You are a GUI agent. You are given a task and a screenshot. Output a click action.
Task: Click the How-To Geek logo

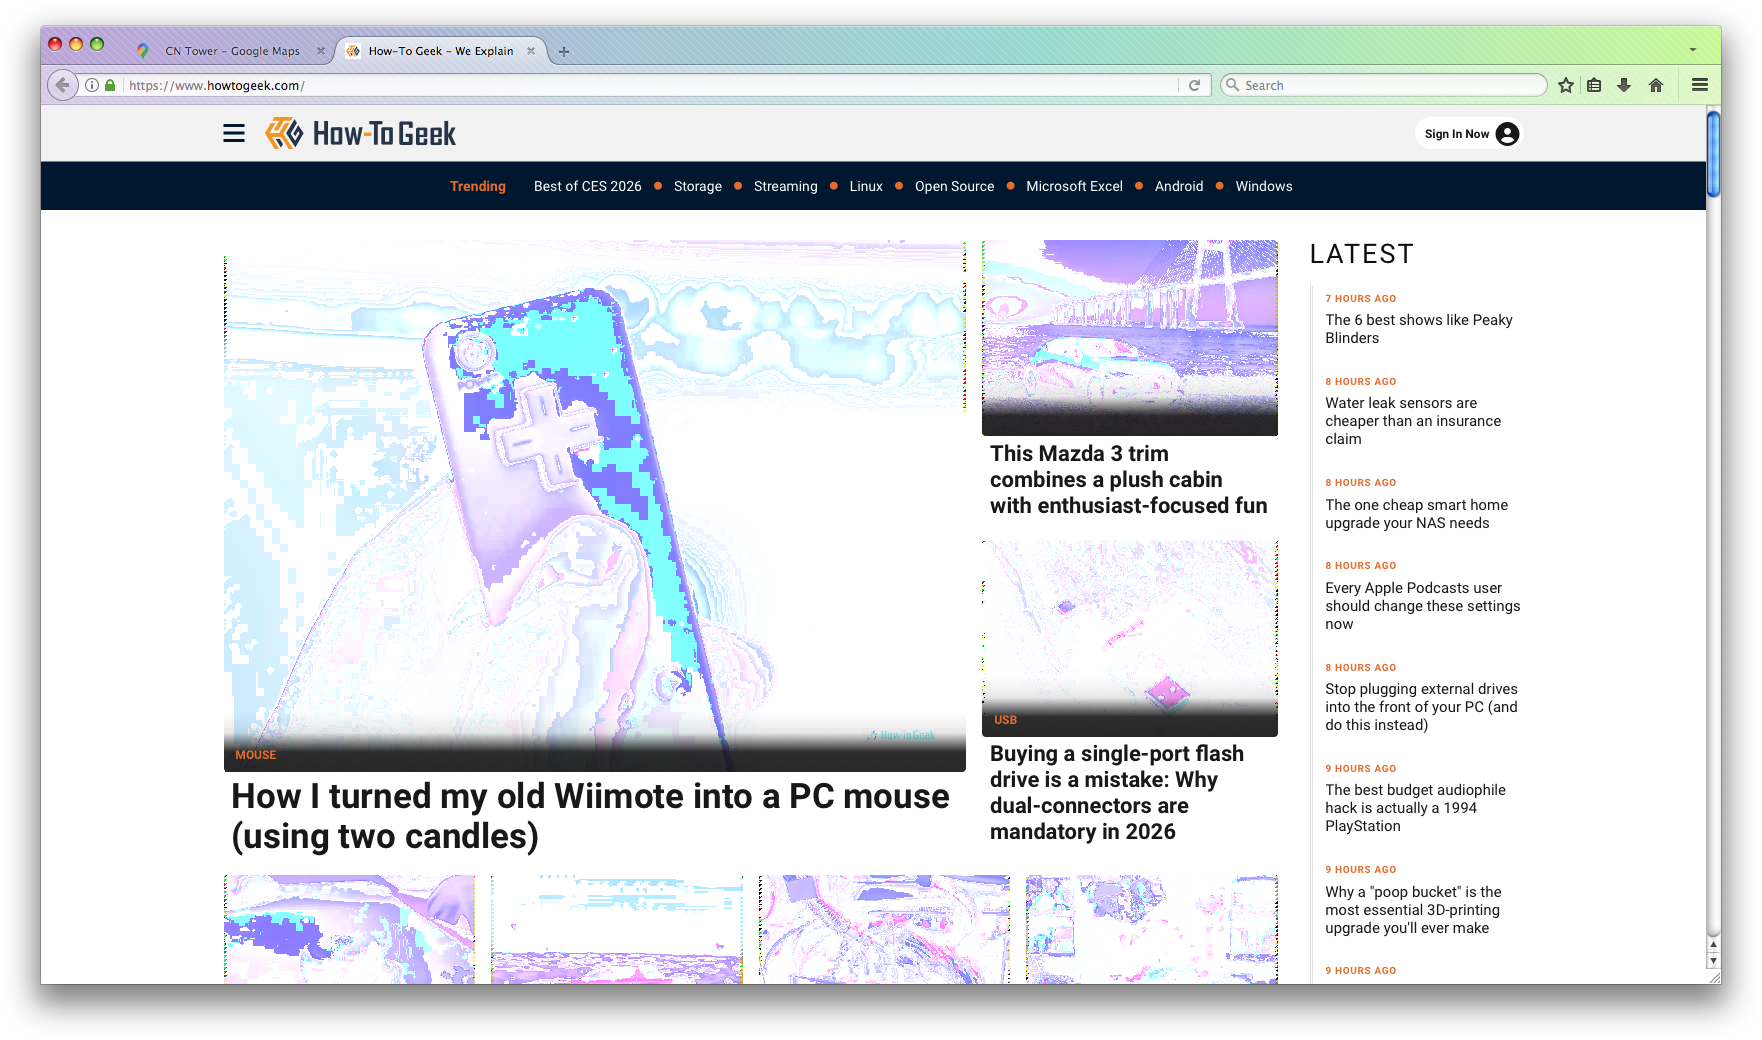pos(361,133)
